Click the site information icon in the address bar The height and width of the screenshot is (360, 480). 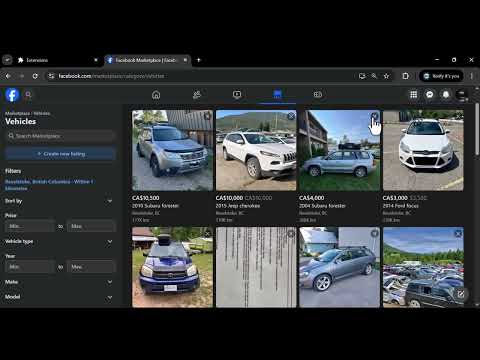[51, 76]
